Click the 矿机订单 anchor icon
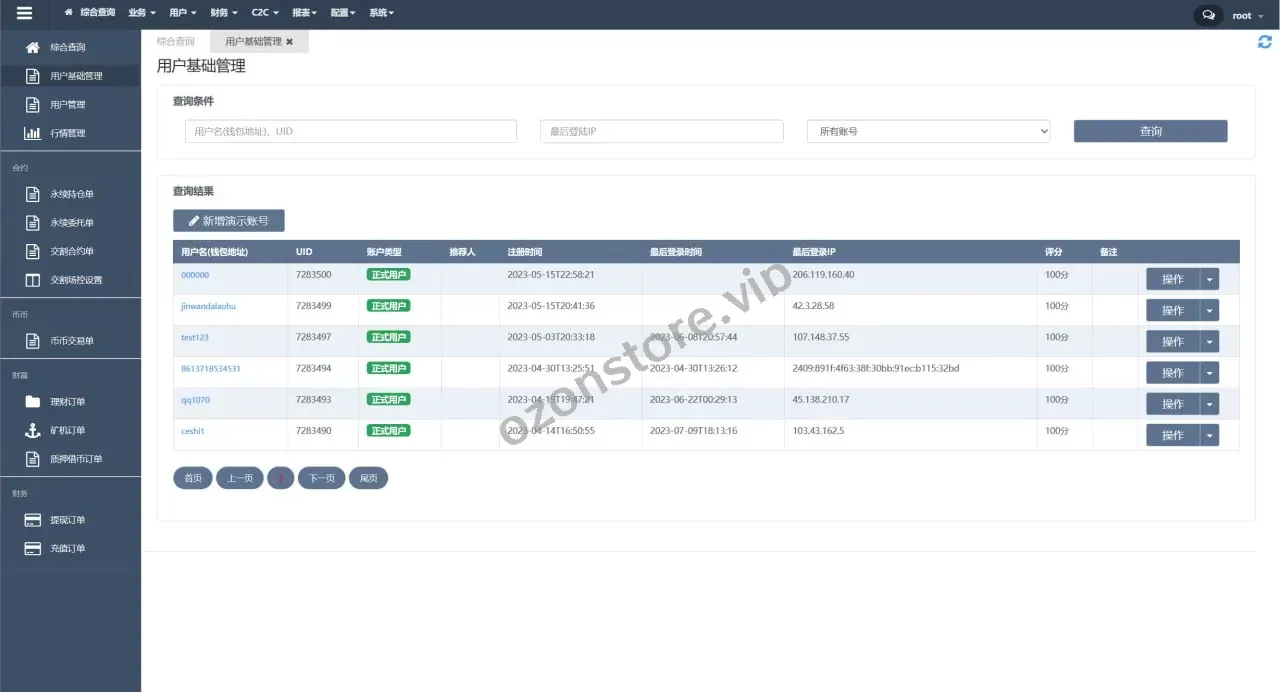Screen dimensions: 1280x692 (33, 430)
